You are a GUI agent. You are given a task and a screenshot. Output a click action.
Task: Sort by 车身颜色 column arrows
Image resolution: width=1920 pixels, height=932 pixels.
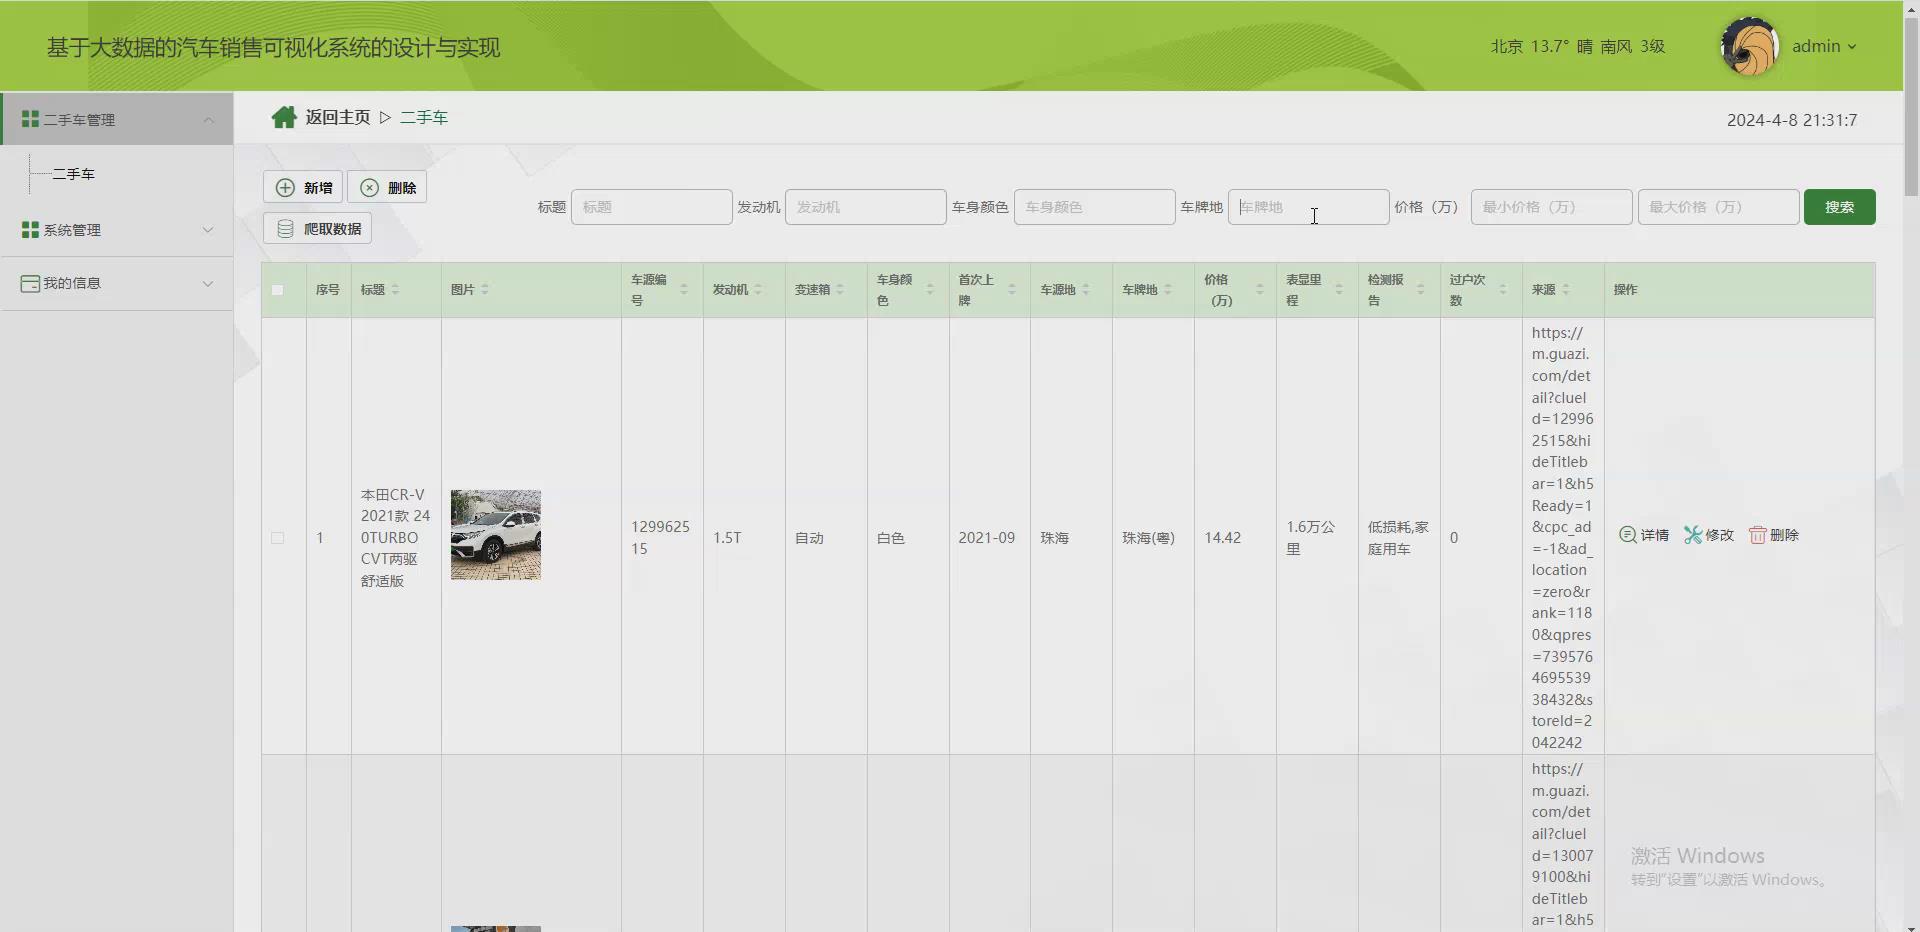[930, 290]
